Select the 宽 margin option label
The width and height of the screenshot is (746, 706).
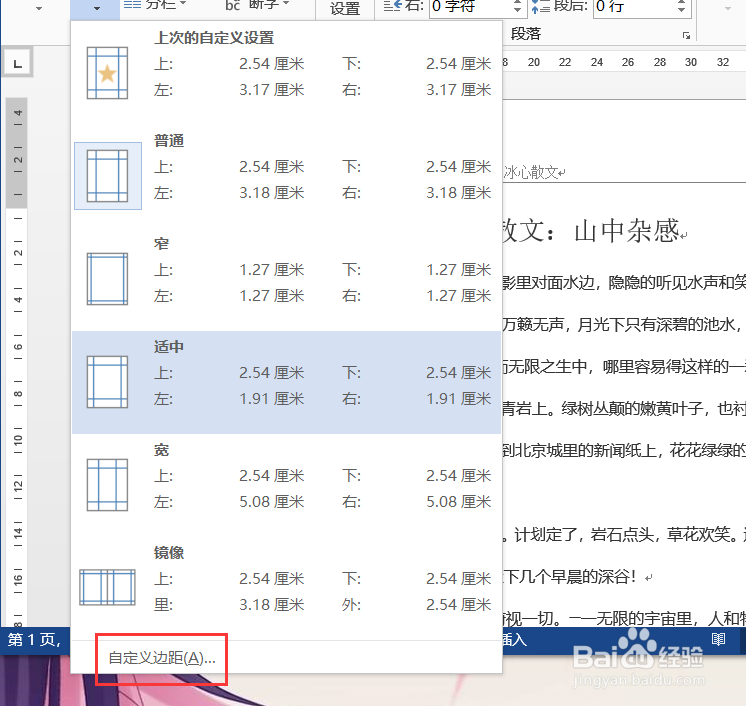[161, 450]
